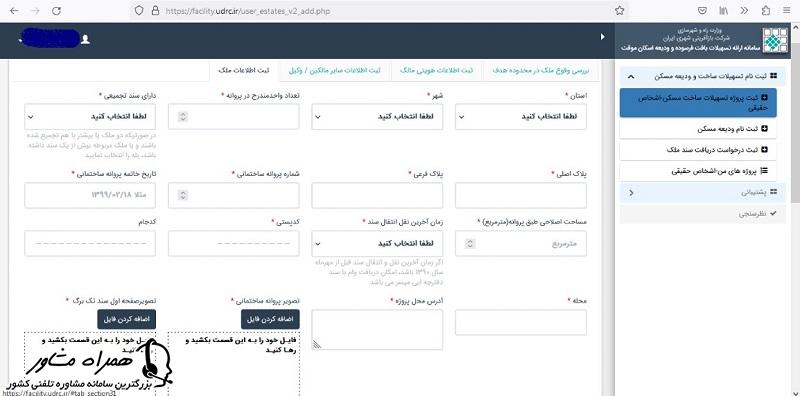Open the نظرسنجی sidebar item

pos(702,214)
